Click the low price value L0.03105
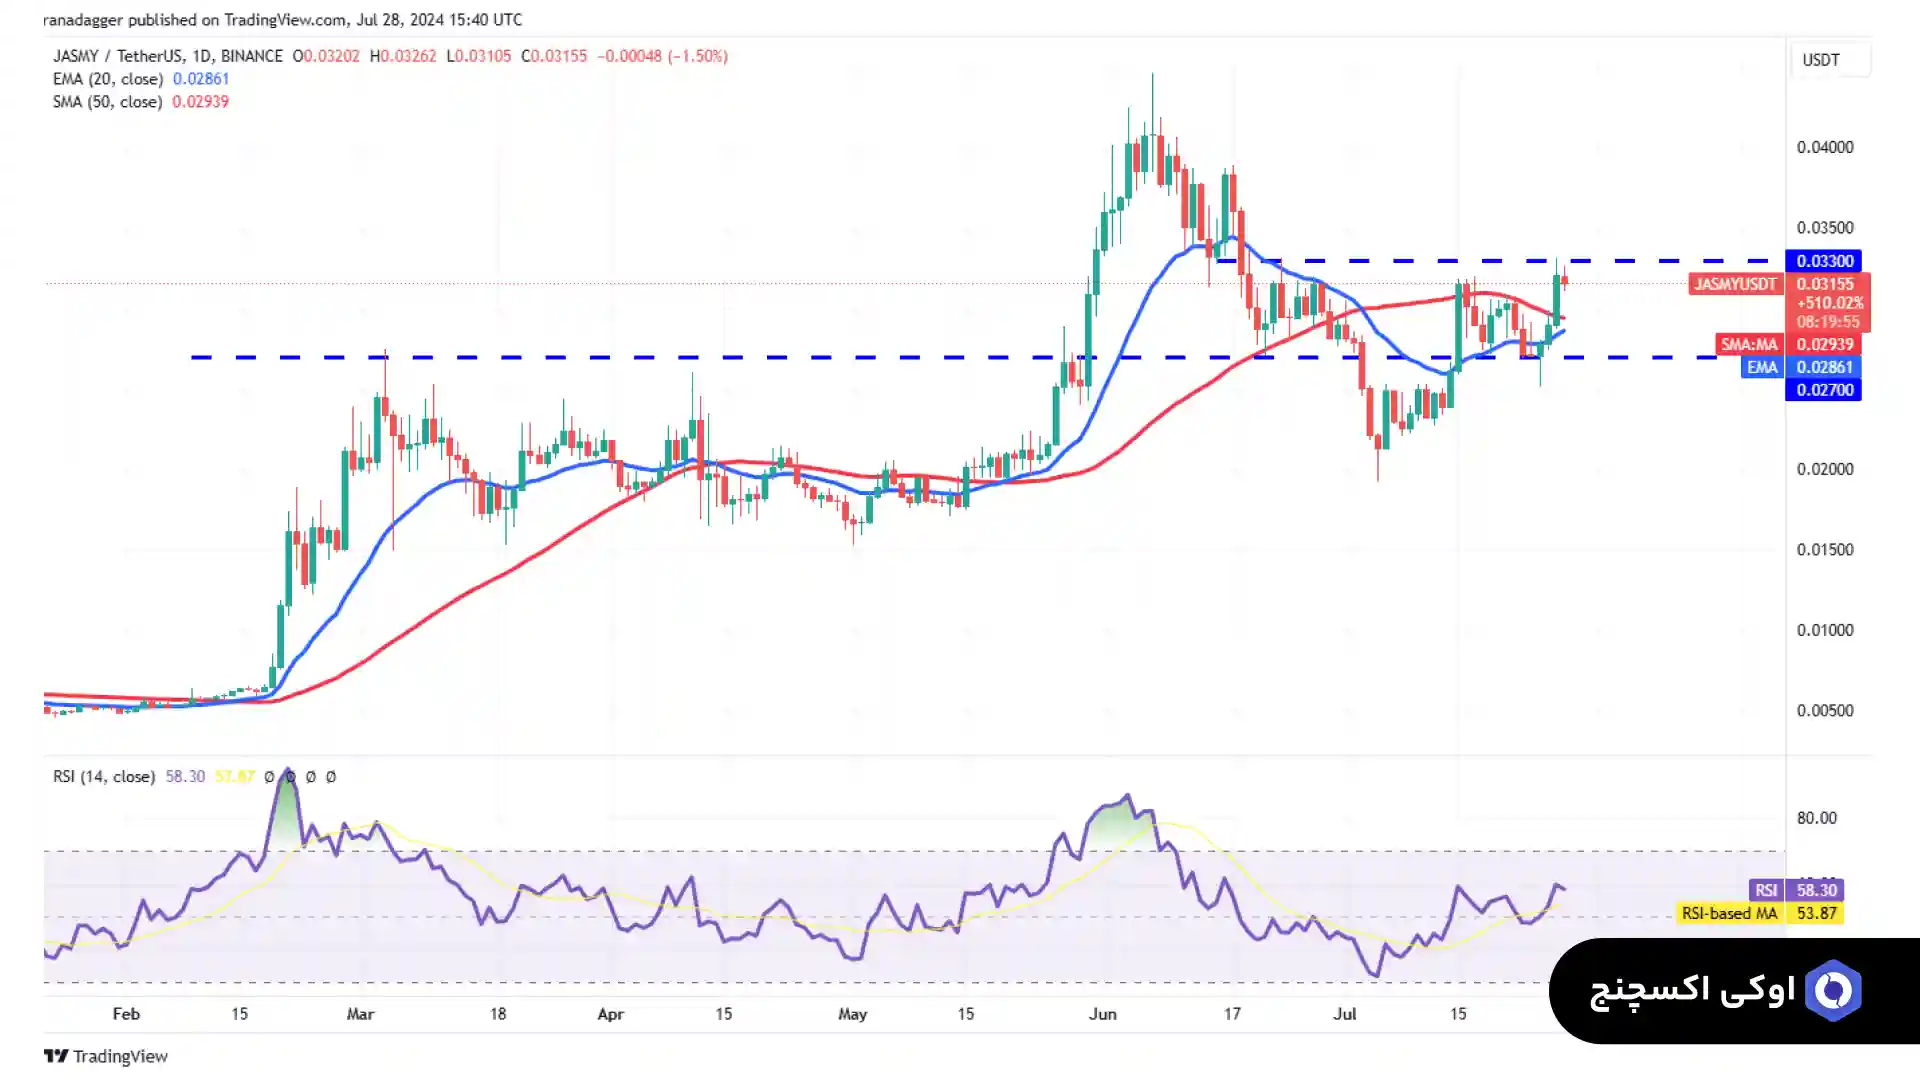Image resolution: width=1920 pixels, height=1081 pixels. [x=479, y=56]
